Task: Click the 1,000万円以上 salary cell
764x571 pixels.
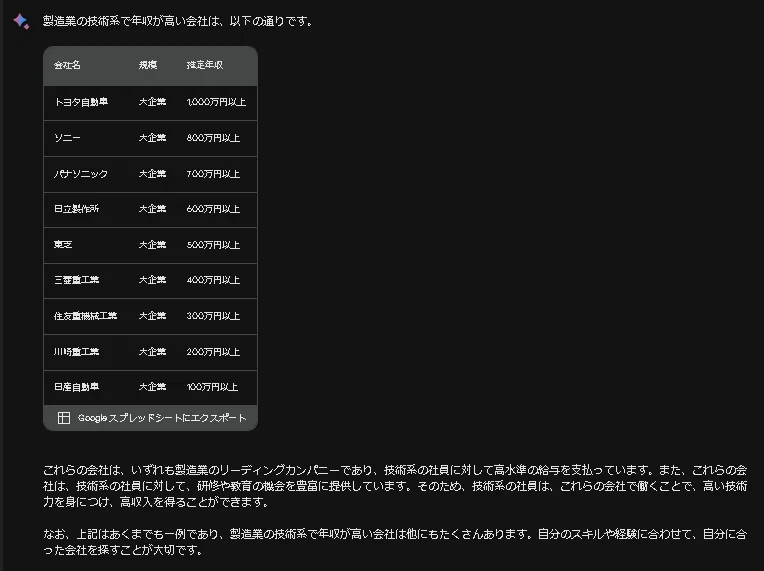Action: 216,102
